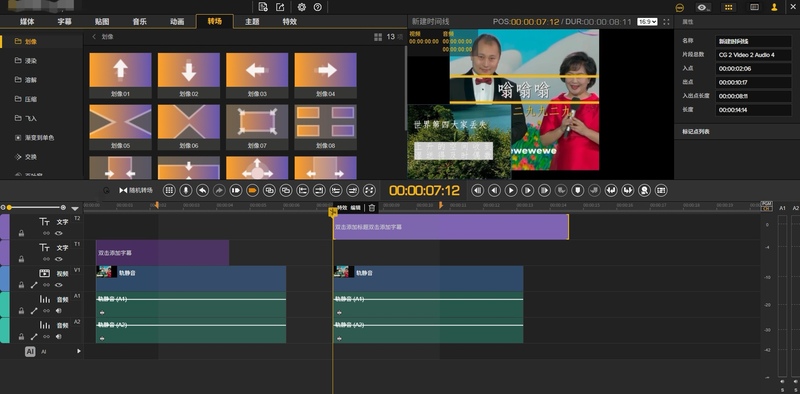Hide the V1 video track with its eye icon
This screenshot has height=394, width=800.
tap(59, 285)
